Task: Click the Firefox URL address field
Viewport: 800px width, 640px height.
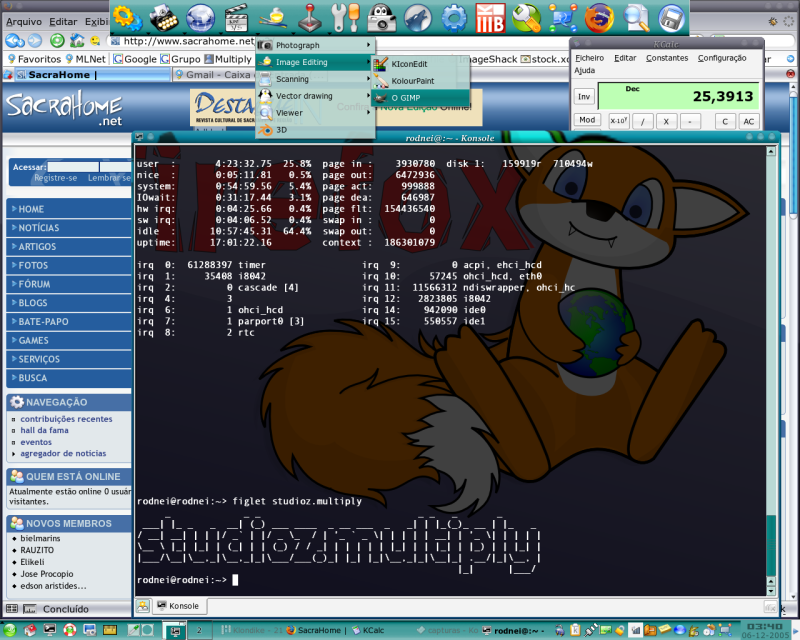Action: click(x=187, y=41)
